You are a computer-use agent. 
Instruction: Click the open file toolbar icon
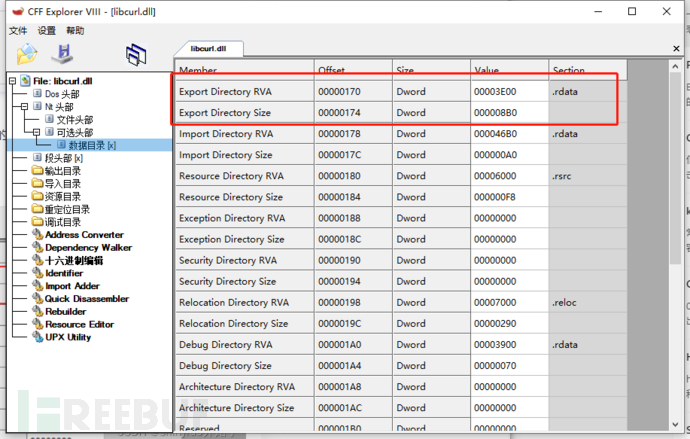coord(26,54)
